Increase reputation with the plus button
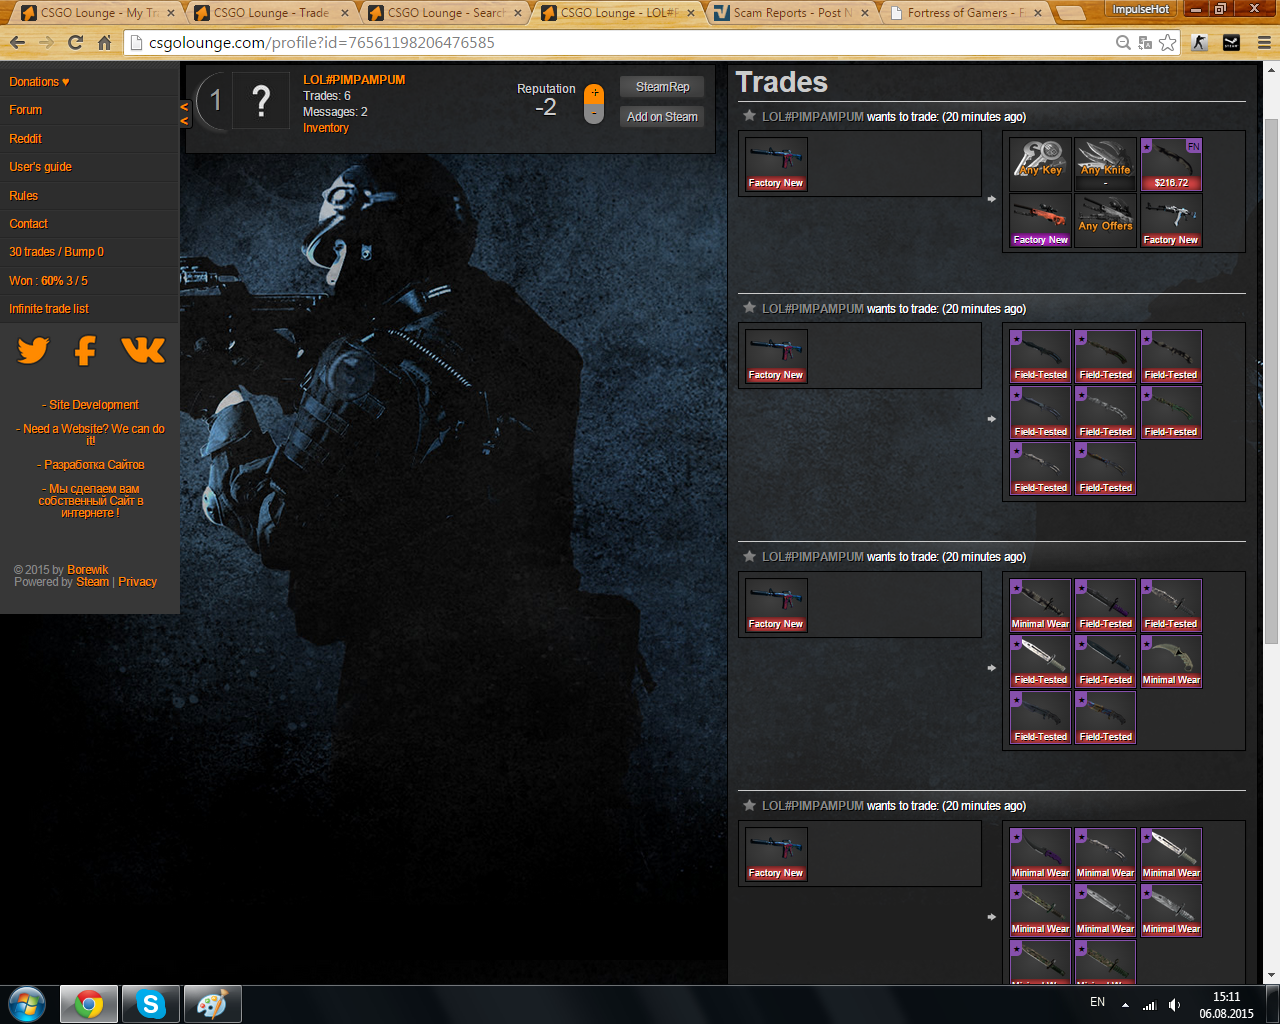This screenshot has width=1280, height=1024. [x=594, y=93]
